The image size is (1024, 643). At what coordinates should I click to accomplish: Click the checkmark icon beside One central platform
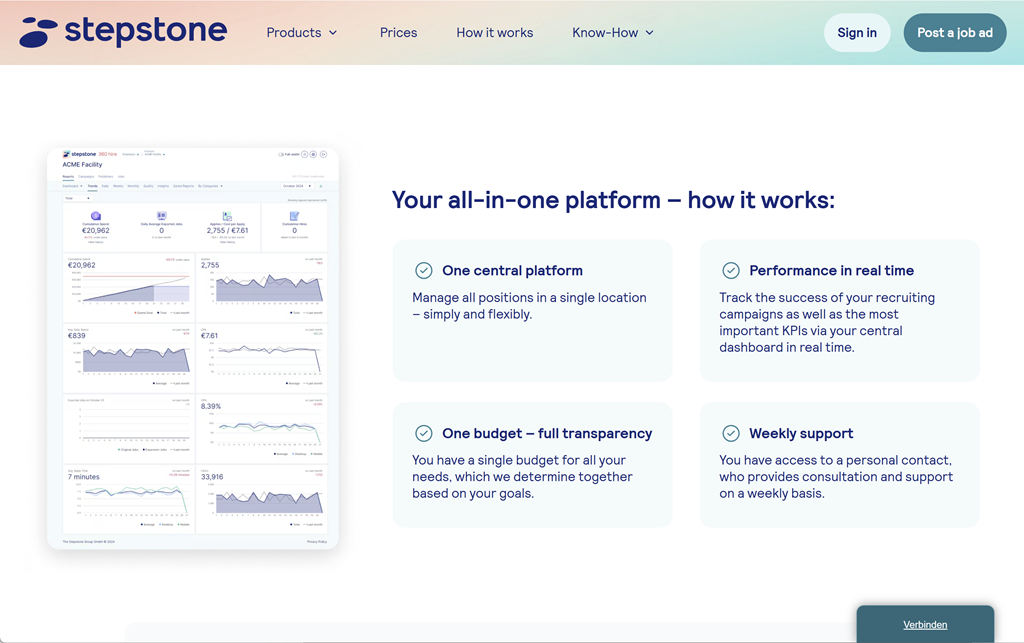point(424,271)
